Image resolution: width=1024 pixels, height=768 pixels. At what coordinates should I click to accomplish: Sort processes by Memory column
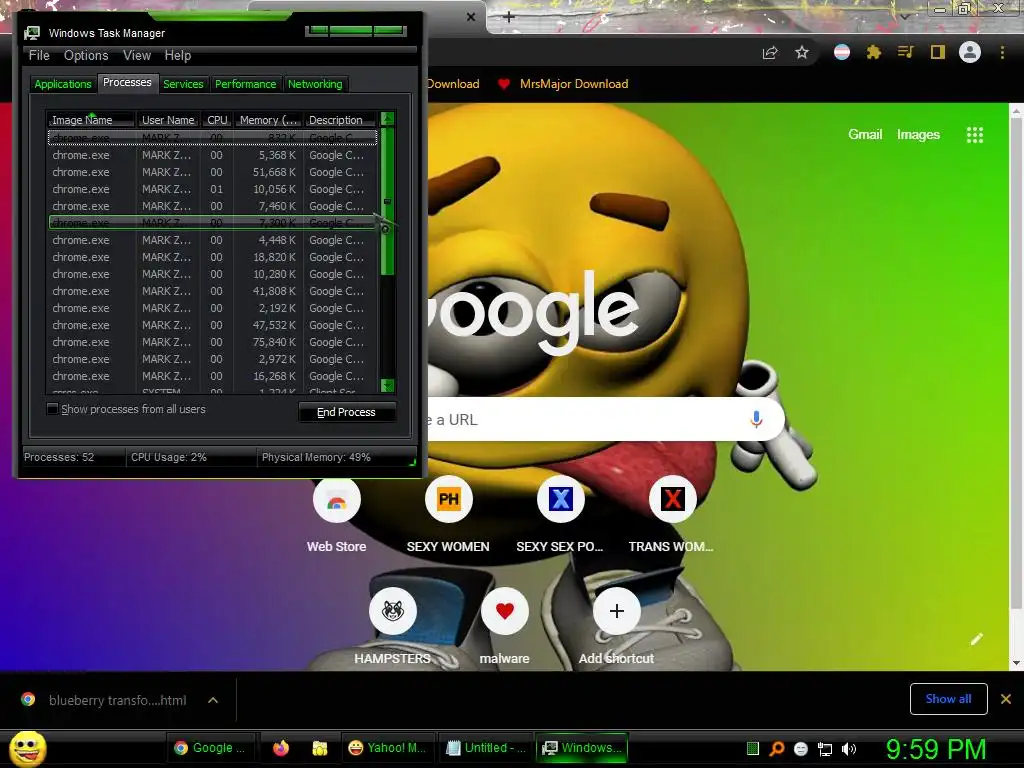[x=268, y=120]
